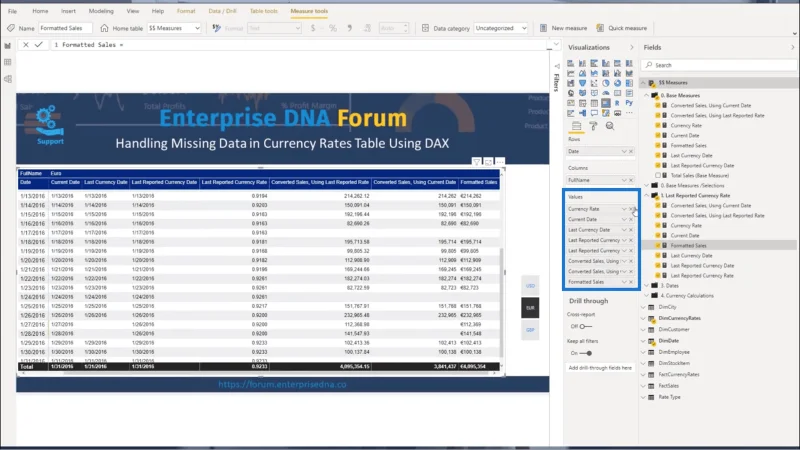The width and height of the screenshot is (800, 450).
Task: Uncheck Last Reported Currency Rate field
Action: tap(658, 276)
